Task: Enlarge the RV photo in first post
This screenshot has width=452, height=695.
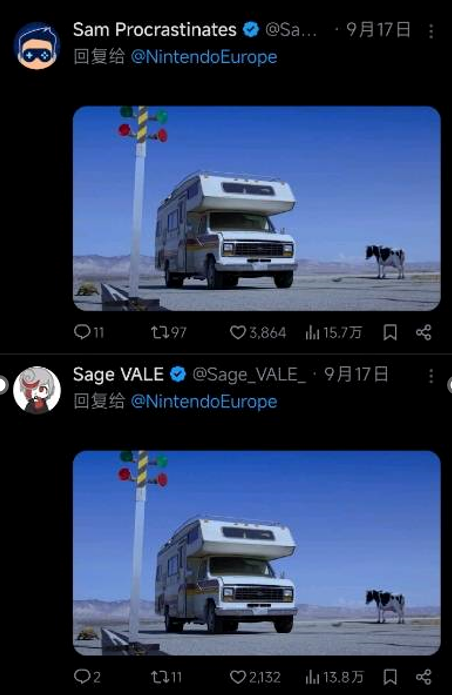Action: [257, 208]
